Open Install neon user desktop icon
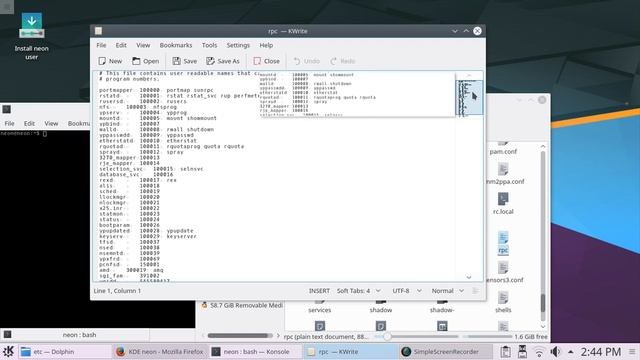640x360 pixels. (31, 37)
